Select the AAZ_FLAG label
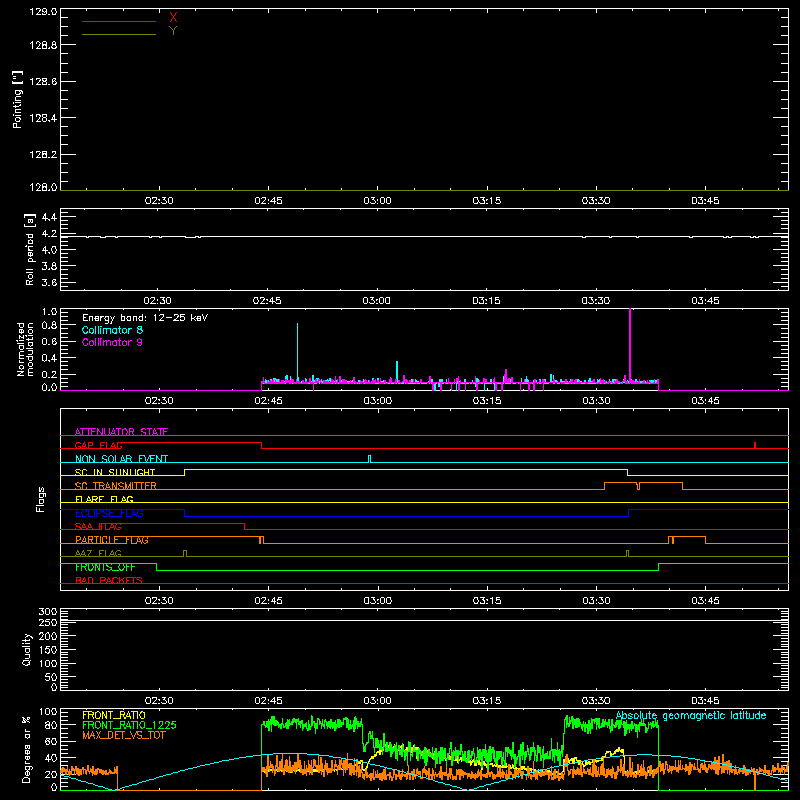Viewport: 800px width, 800px height. point(98,553)
